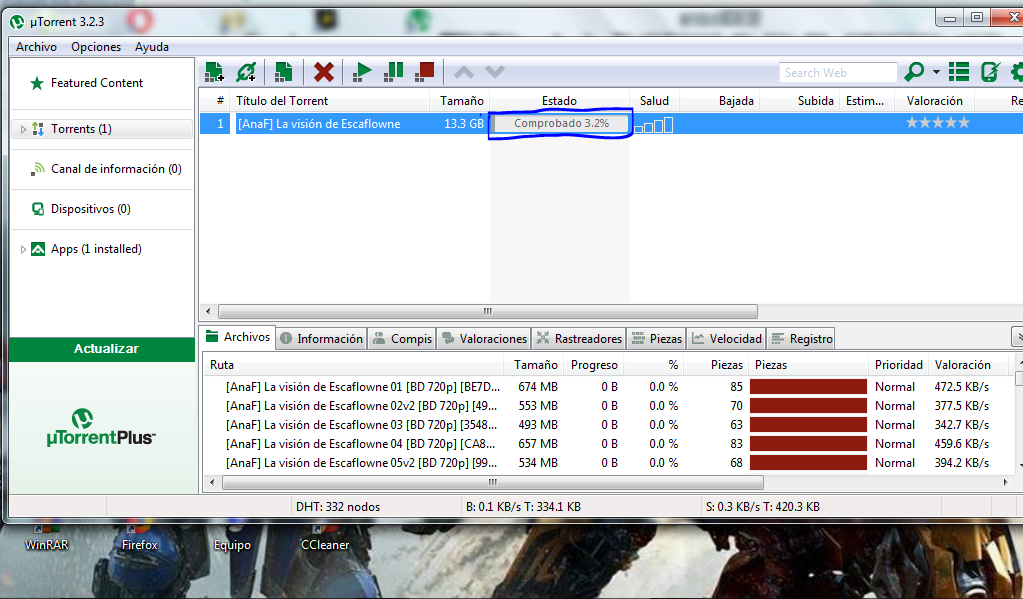Select Escaflowne 04 file row
The image size is (1023, 599).
pyautogui.click(x=607, y=444)
